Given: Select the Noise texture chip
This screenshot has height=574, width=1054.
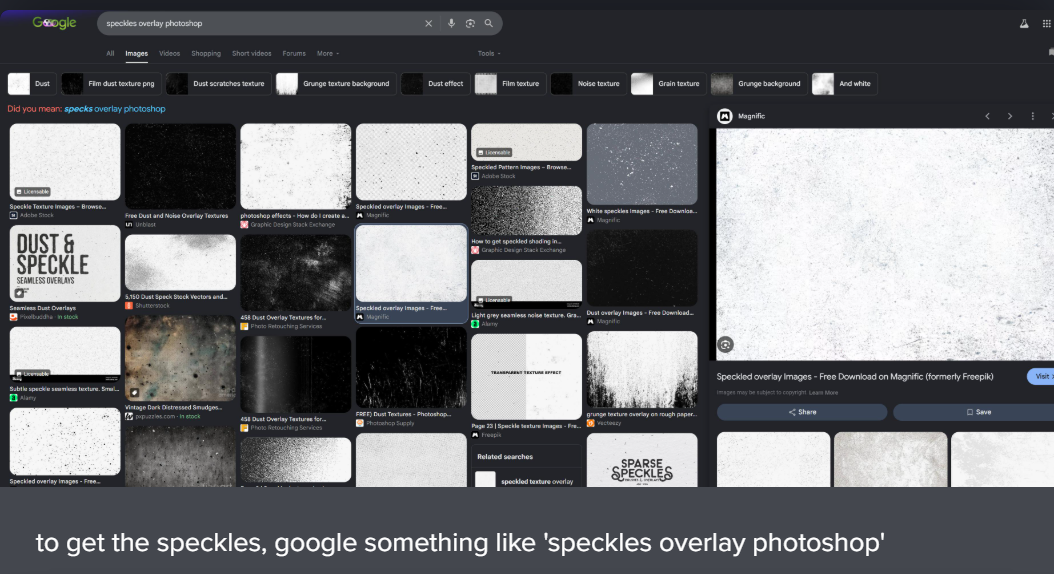Looking at the screenshot, I should (x=588, y=84).
